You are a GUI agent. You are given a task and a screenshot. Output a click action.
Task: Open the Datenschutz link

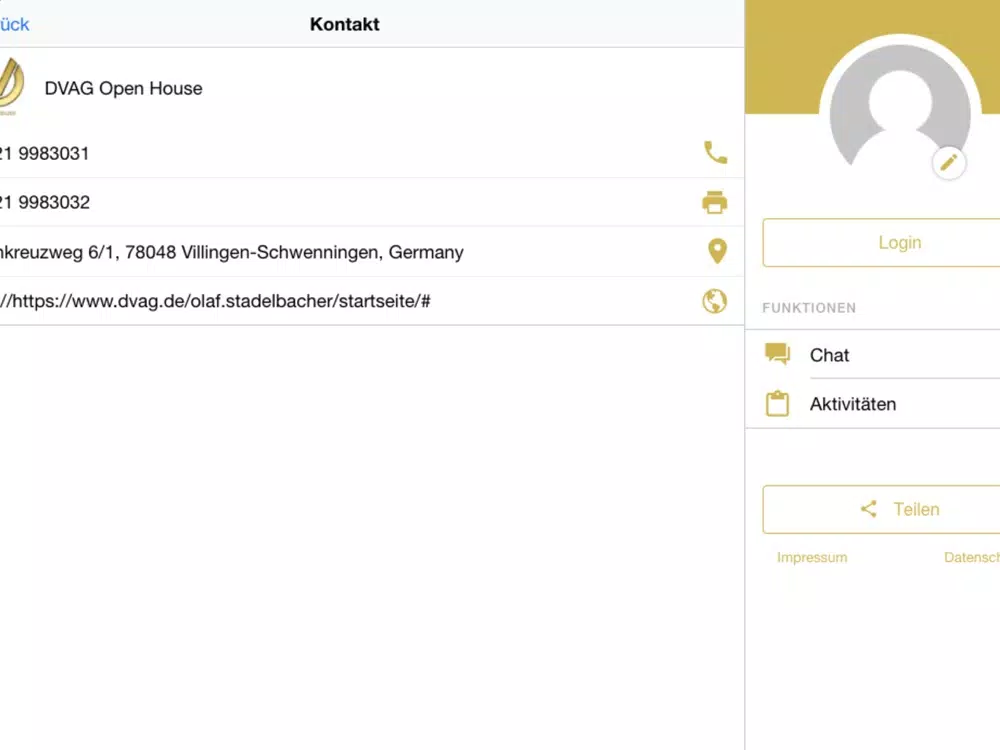[x=971, y=557]
